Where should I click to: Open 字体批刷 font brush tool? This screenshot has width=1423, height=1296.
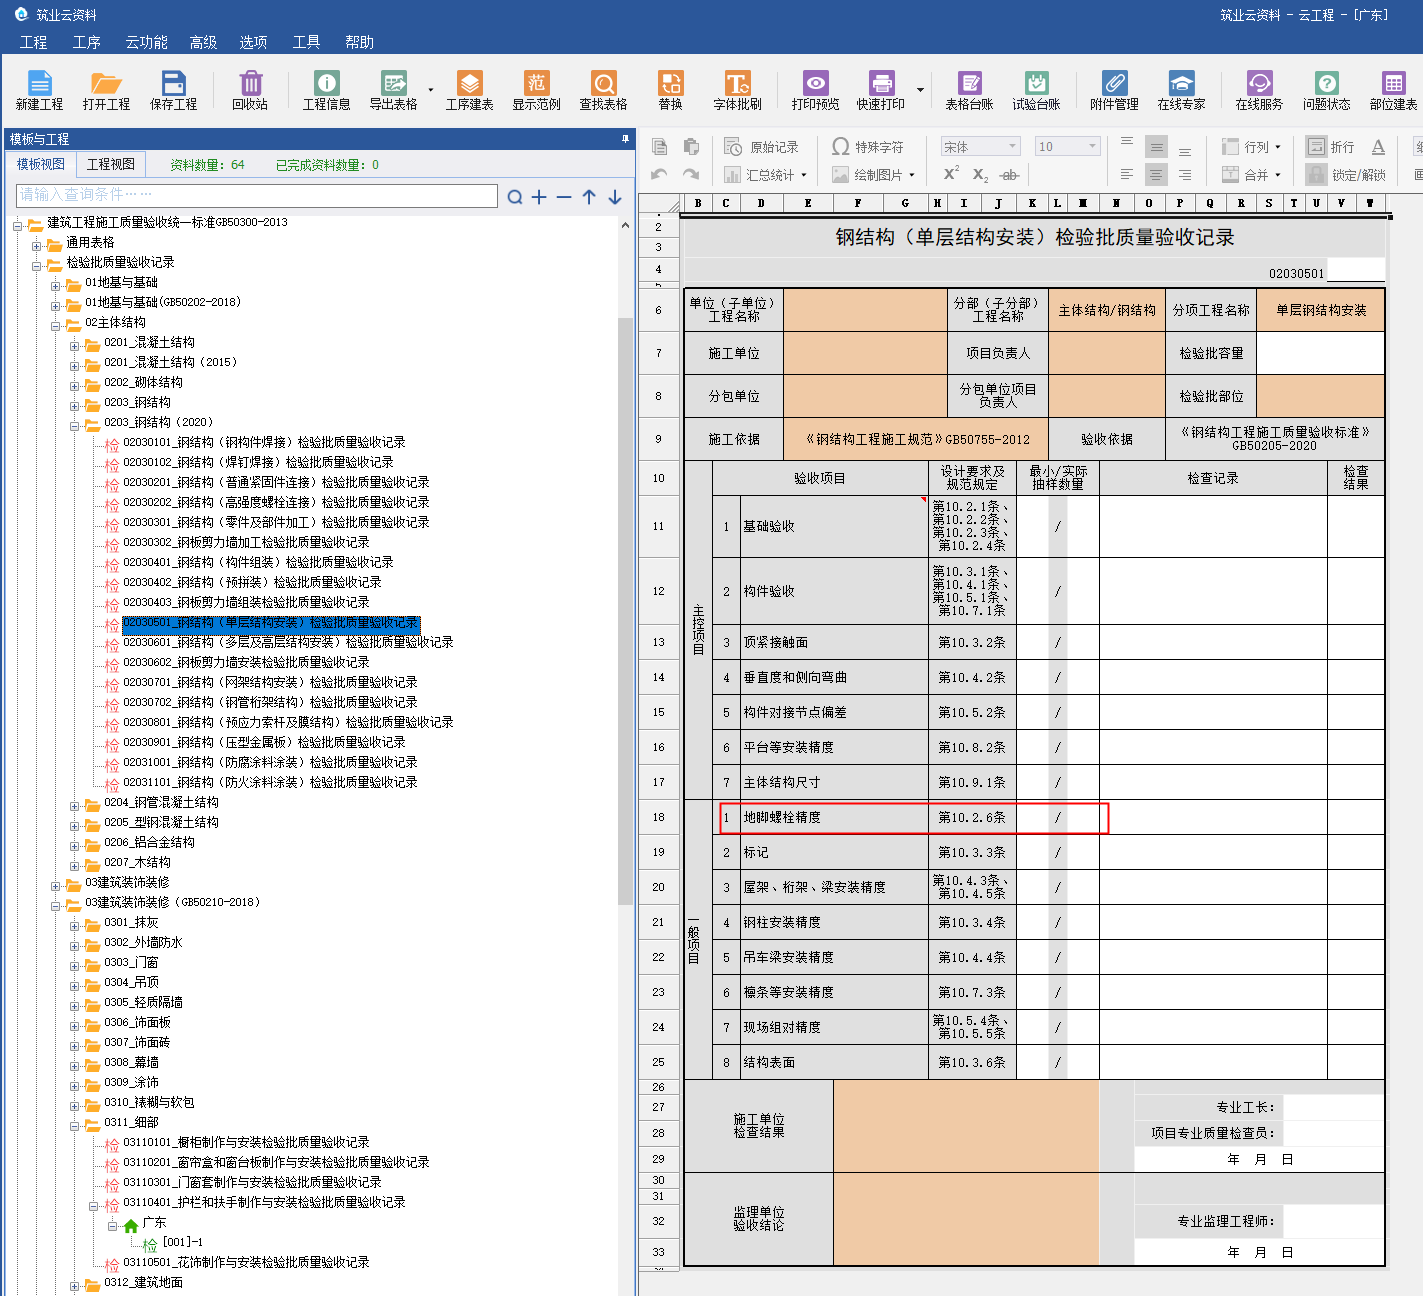point(737,90)
